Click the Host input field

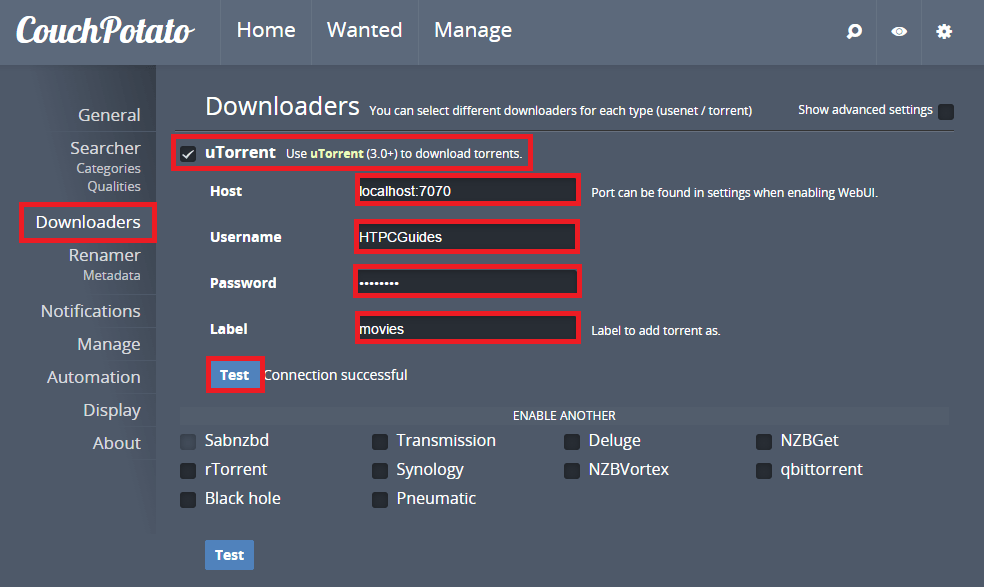(467, 190)
